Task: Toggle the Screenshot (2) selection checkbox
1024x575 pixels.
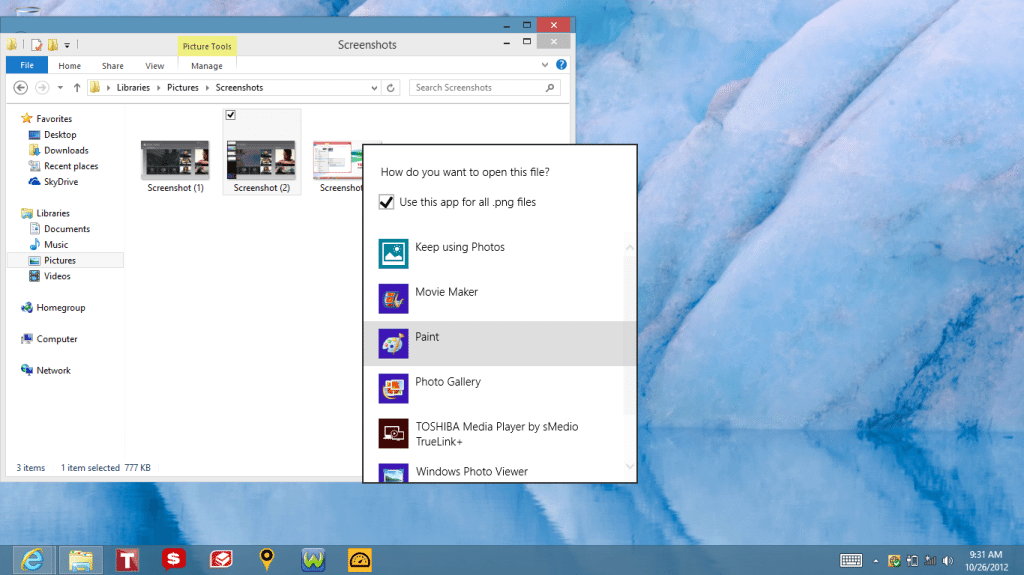Action: tap(231, 116)
